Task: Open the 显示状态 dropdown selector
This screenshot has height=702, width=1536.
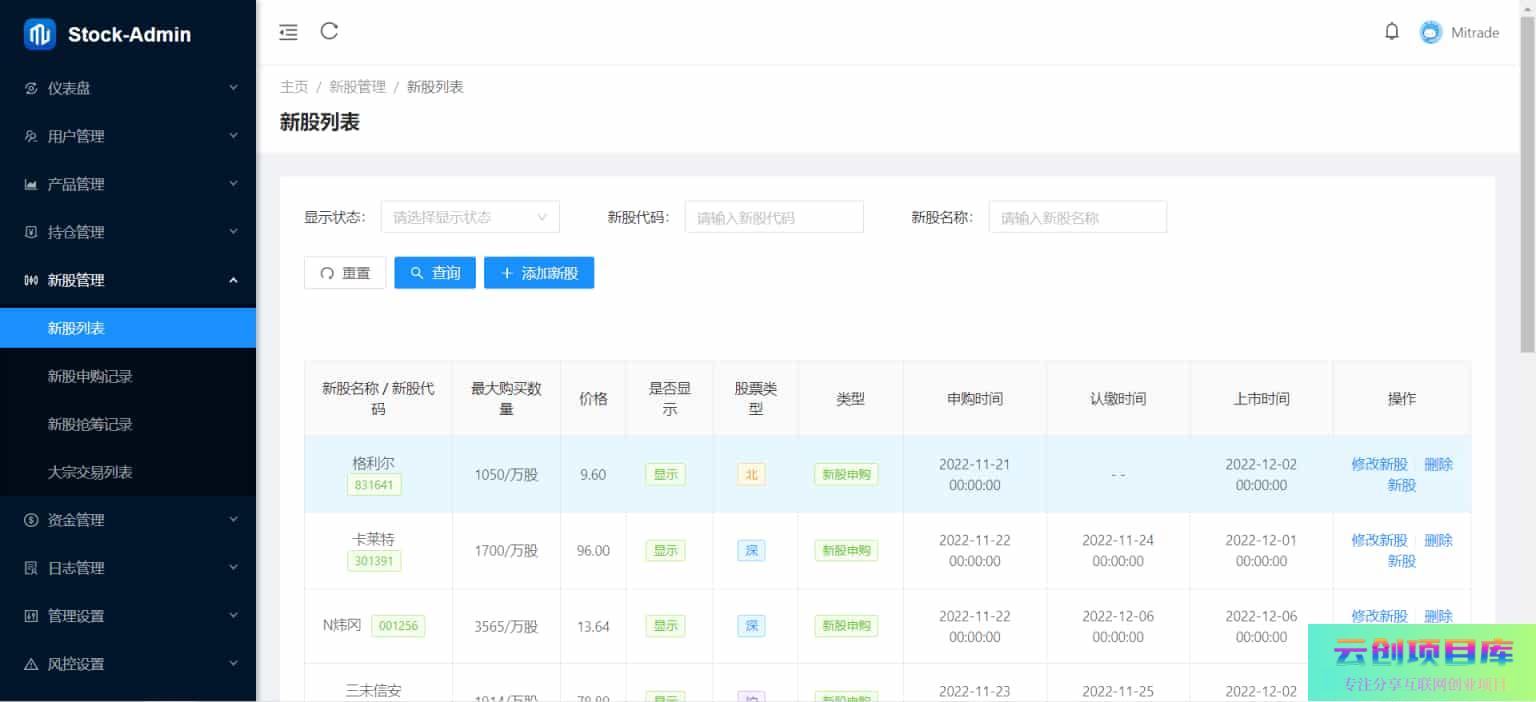Action: coord(470,217)
